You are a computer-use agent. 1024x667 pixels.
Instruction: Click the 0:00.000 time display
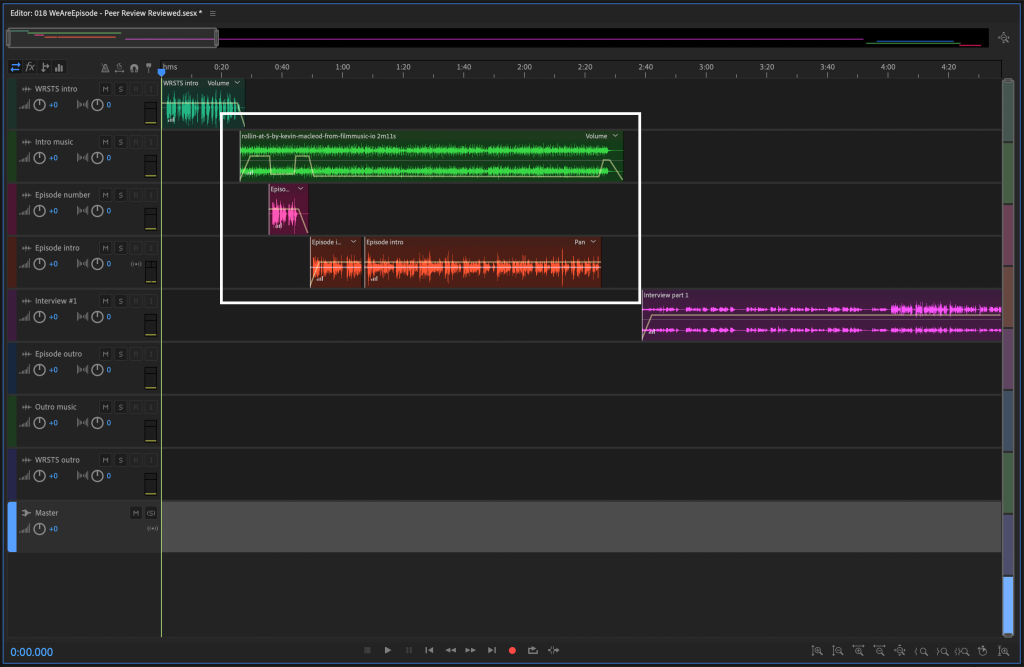click(31, 652)
